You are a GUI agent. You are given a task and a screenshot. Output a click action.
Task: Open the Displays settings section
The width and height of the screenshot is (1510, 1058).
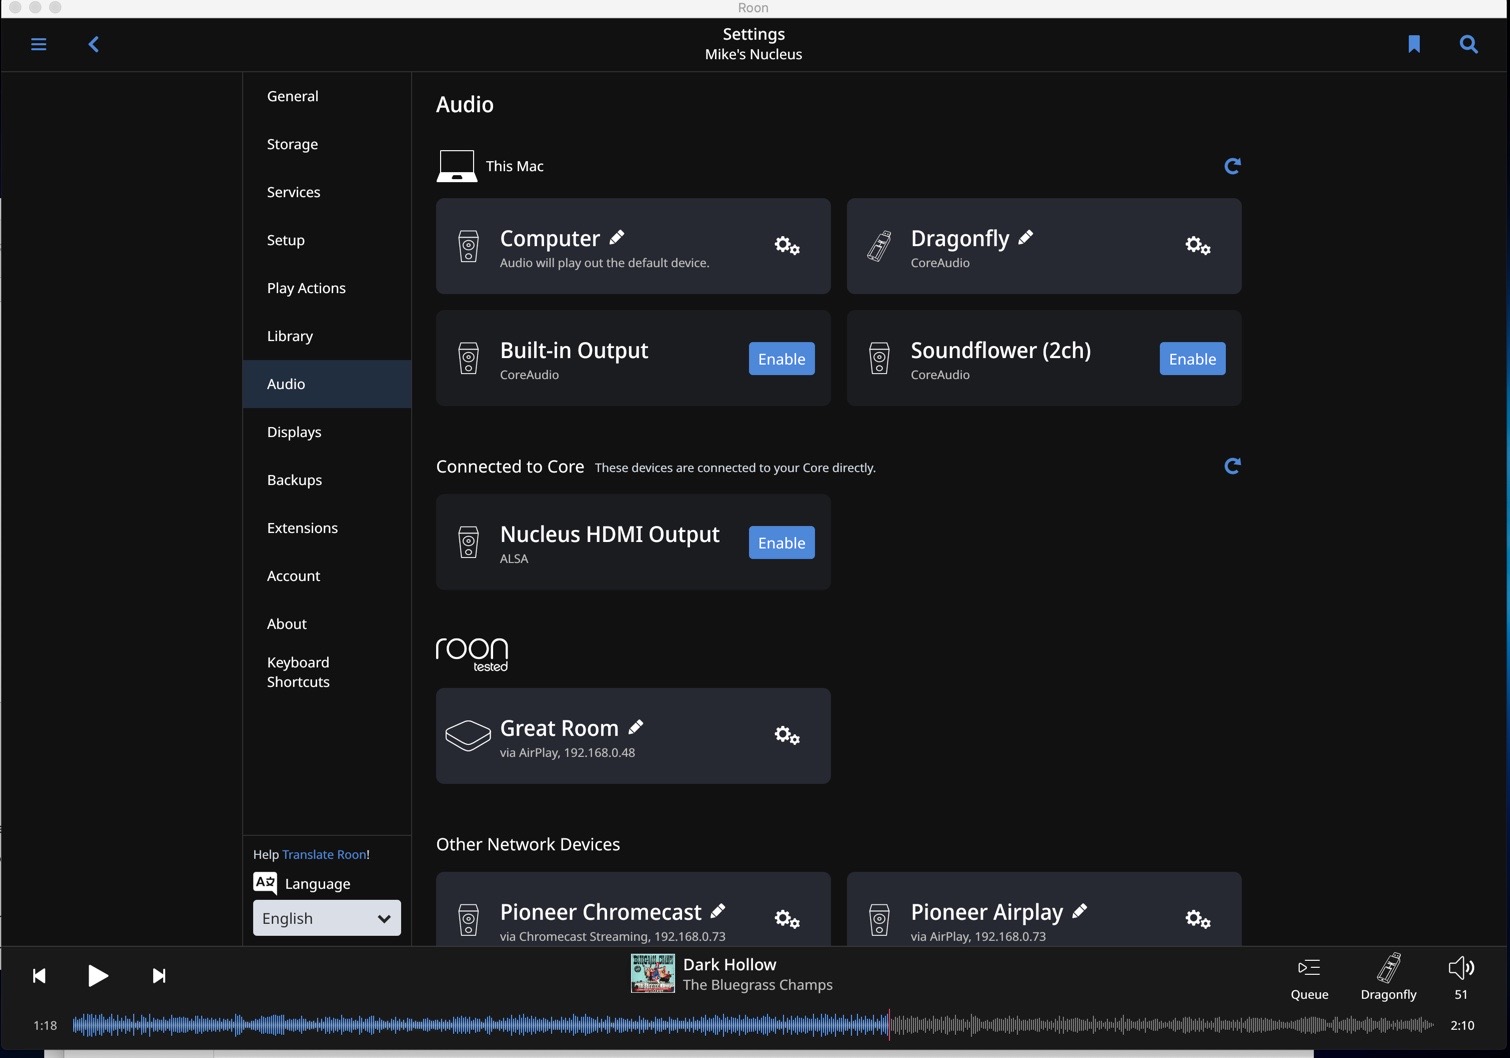(x=327, y=432)
